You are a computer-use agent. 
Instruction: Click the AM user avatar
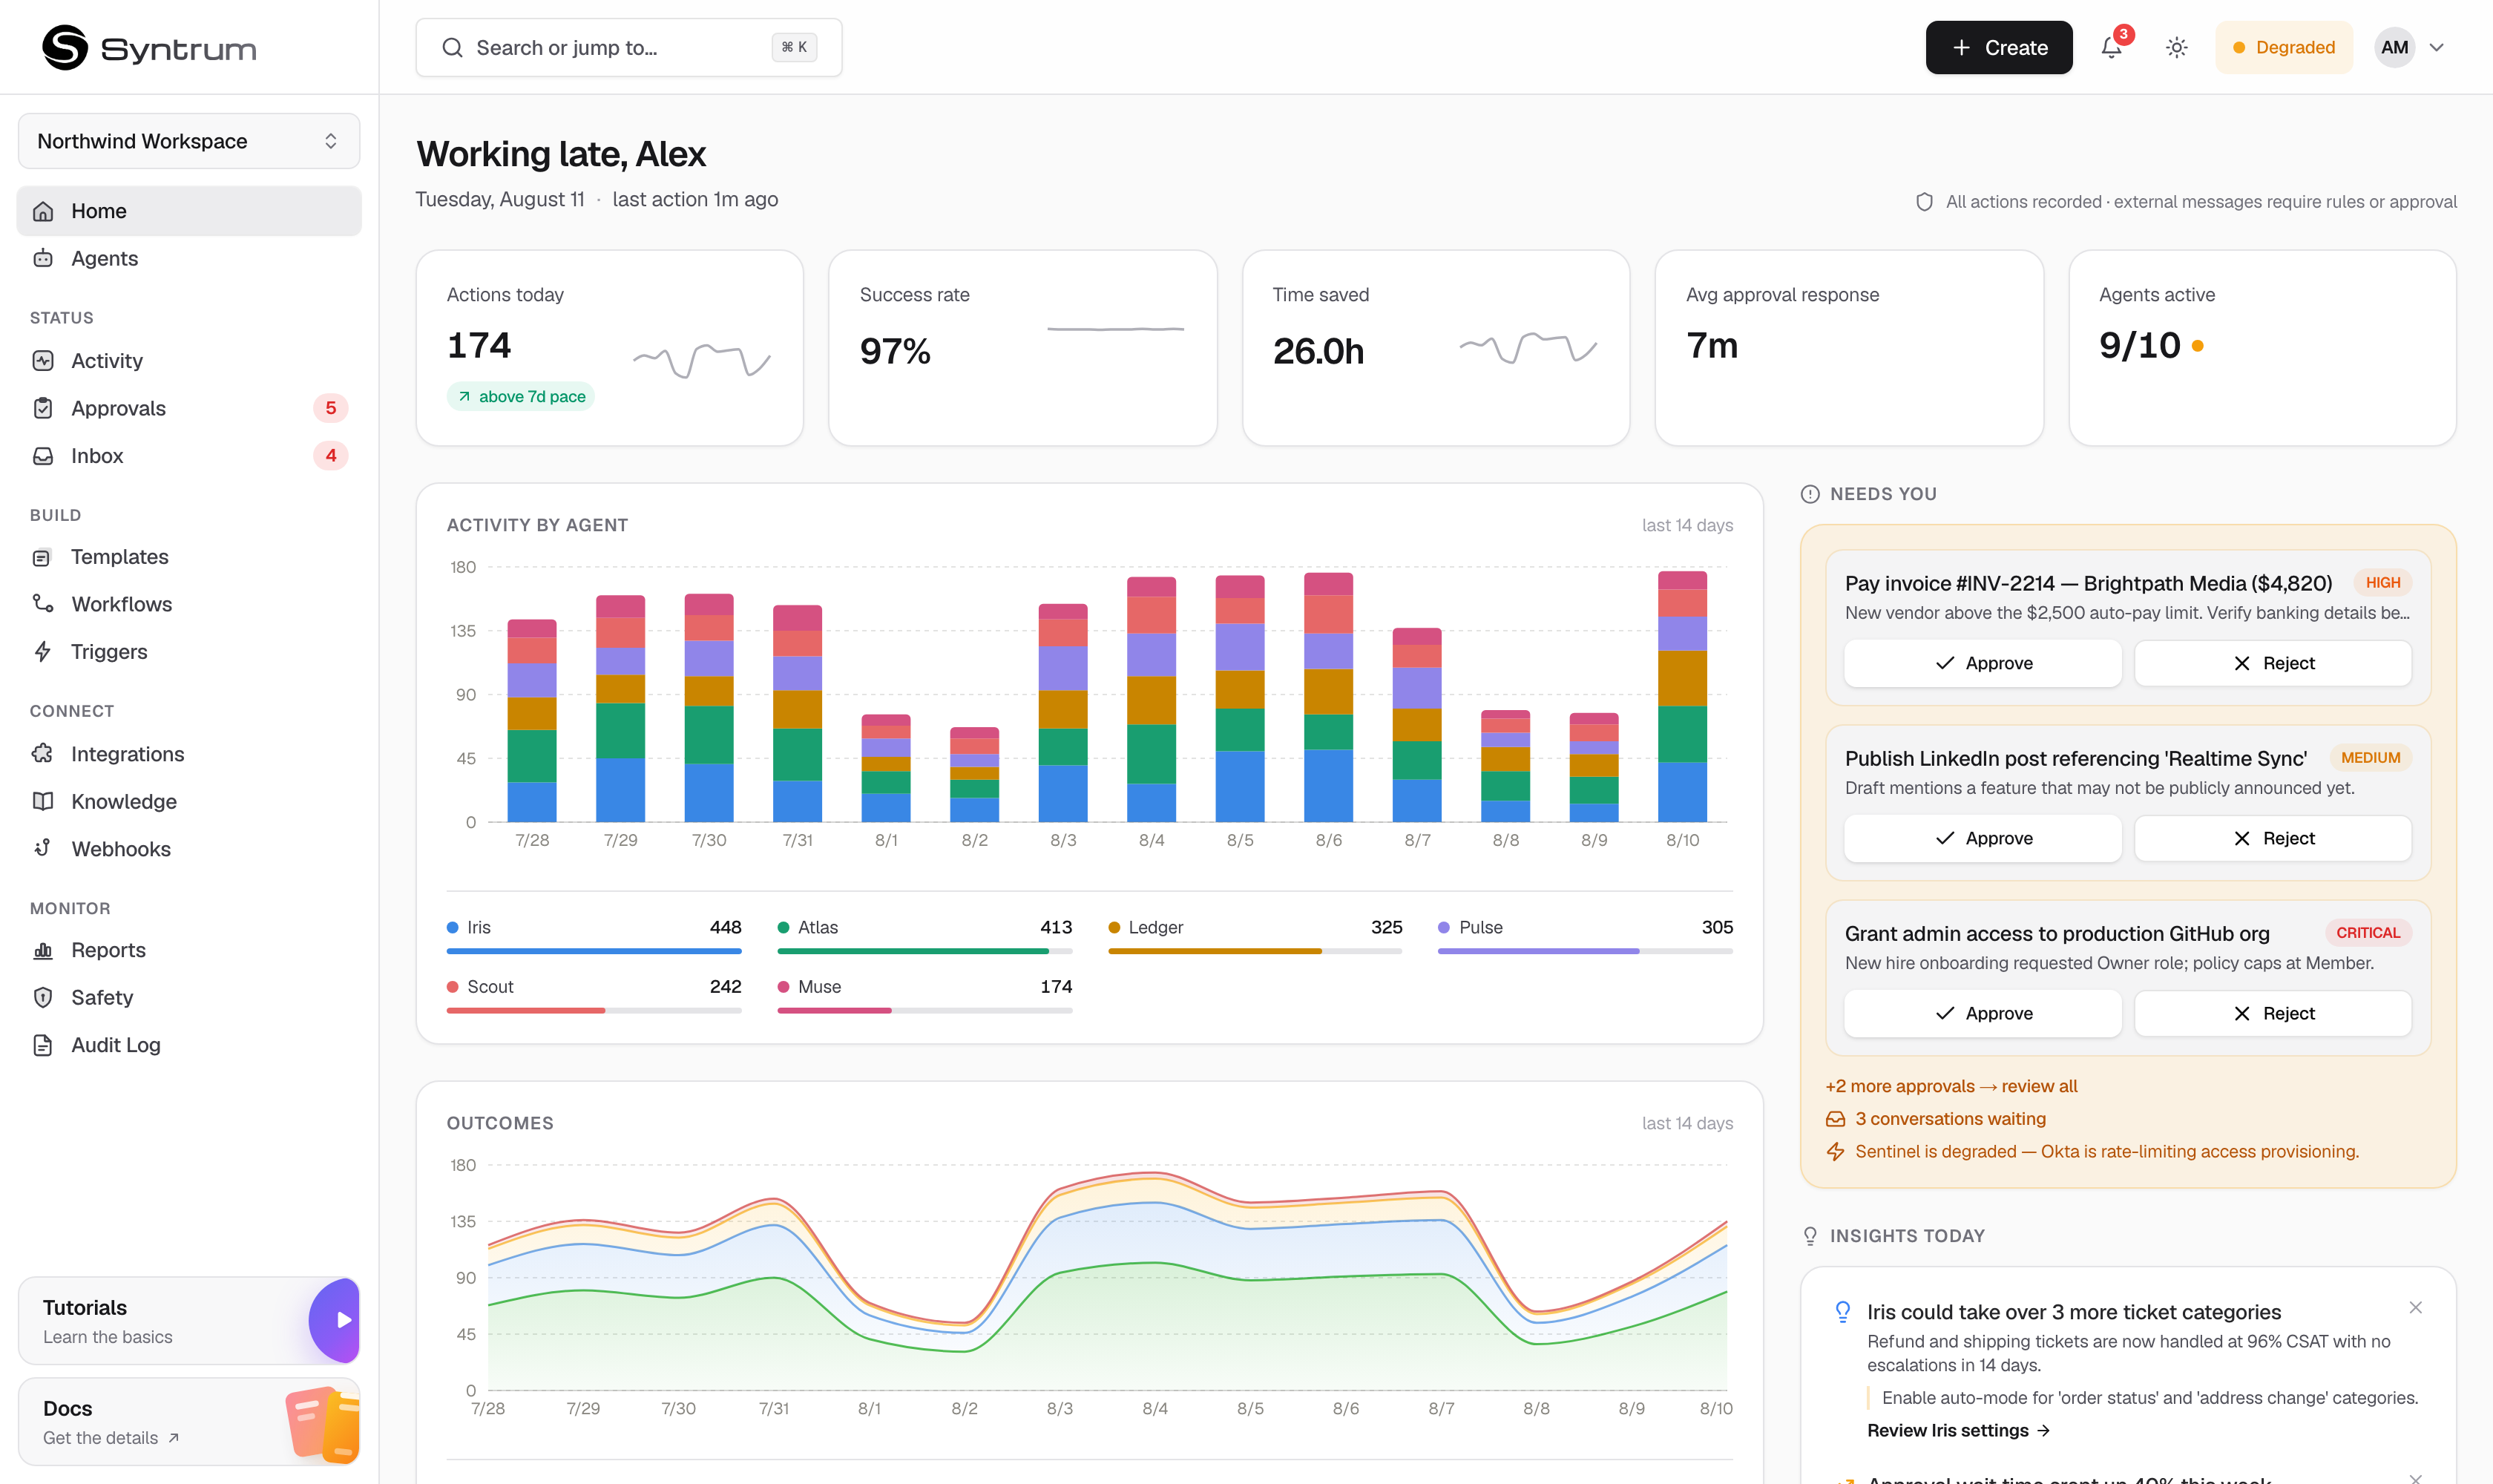click(2394, 47)
